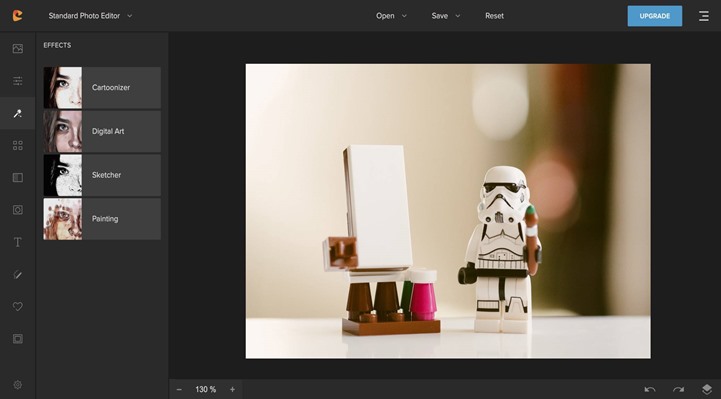Open the Image manager sidebar icon
This screenshot has height=399, width=721.
(17, 48)
